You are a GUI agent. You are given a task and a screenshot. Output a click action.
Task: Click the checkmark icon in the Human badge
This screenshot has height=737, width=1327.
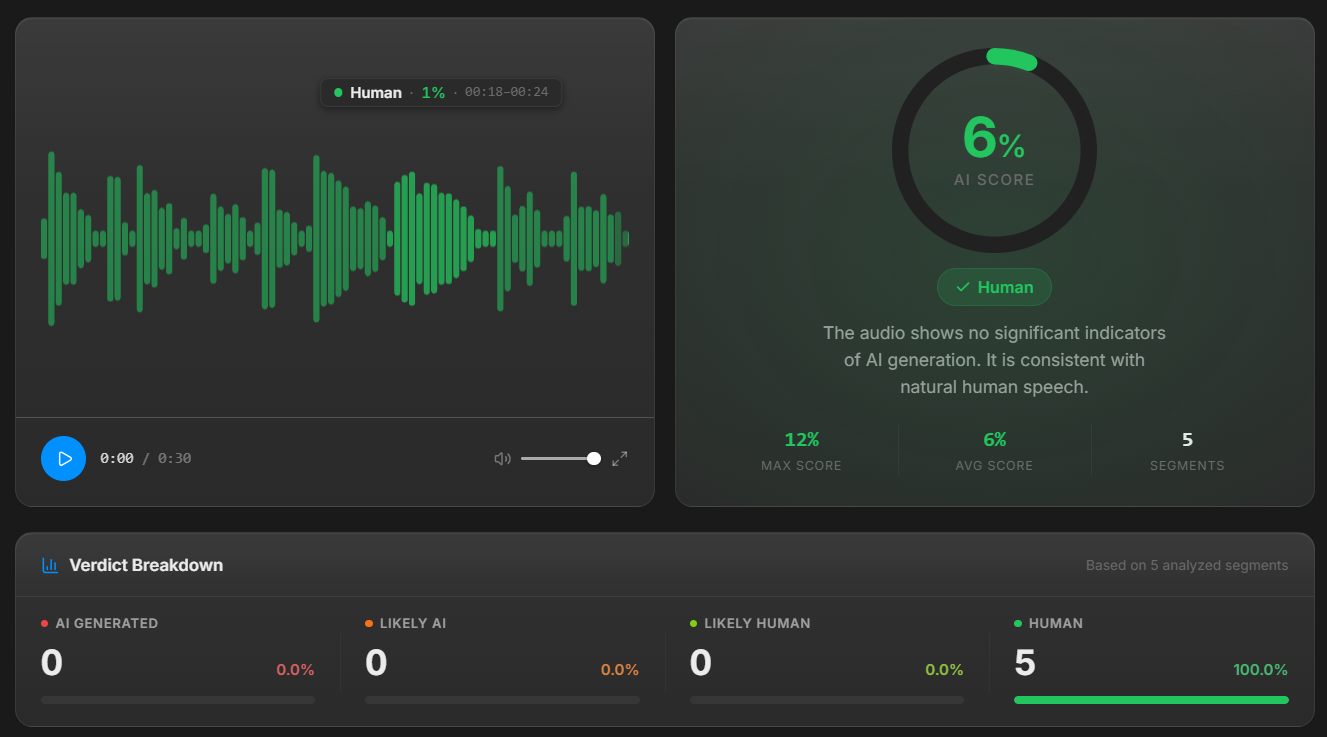[963, 287]
